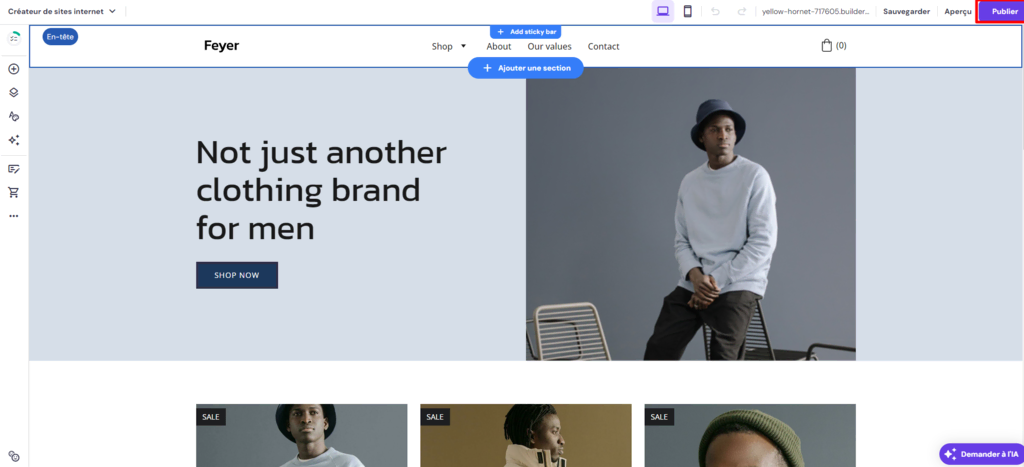Click the About navigation item
1024x467 pixels.
pyautogui.click(x=499, y=46)
